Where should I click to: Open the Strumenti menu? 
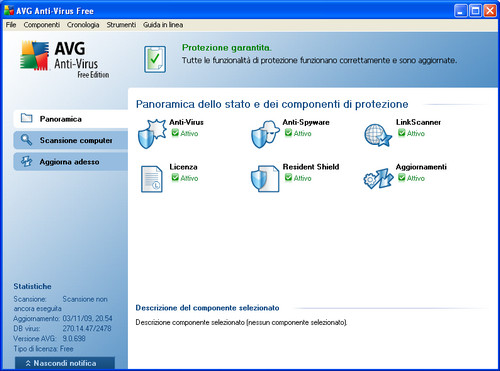(x=121, y=25)
